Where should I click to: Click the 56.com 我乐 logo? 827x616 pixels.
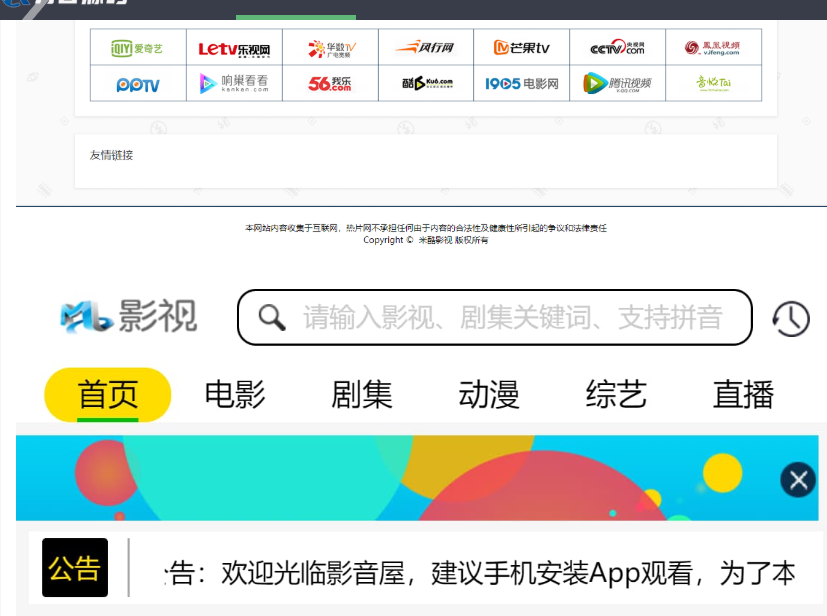332,83
